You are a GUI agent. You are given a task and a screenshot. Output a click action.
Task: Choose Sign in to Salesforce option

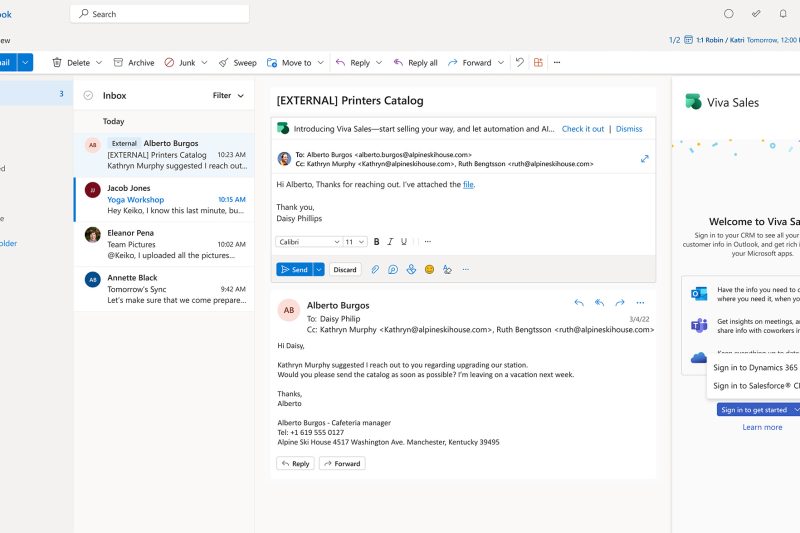pos(756,386)
